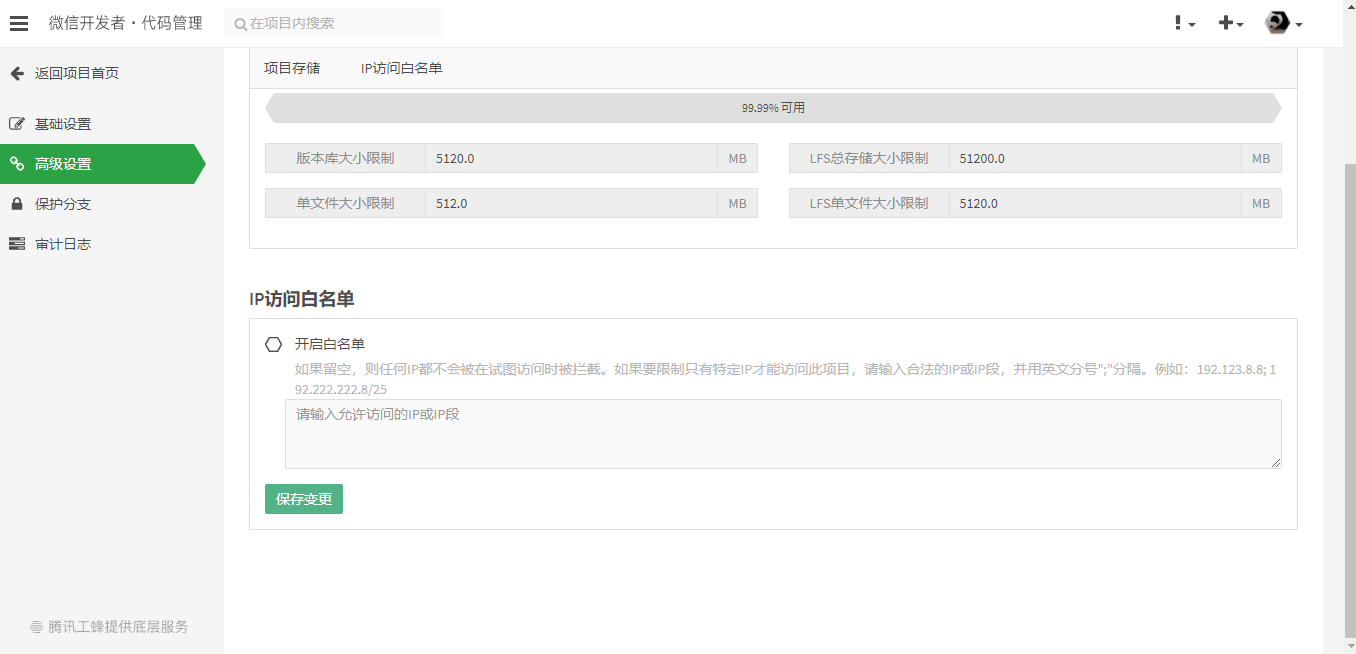
Task: Focus the 在项目内搜索 search box
Action: pos(334,23)
